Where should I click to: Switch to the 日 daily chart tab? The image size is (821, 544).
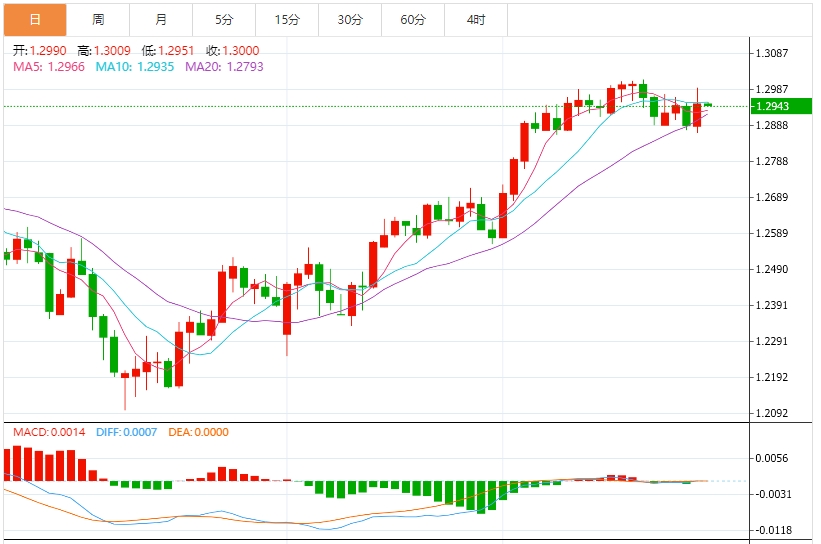[35, 20]
